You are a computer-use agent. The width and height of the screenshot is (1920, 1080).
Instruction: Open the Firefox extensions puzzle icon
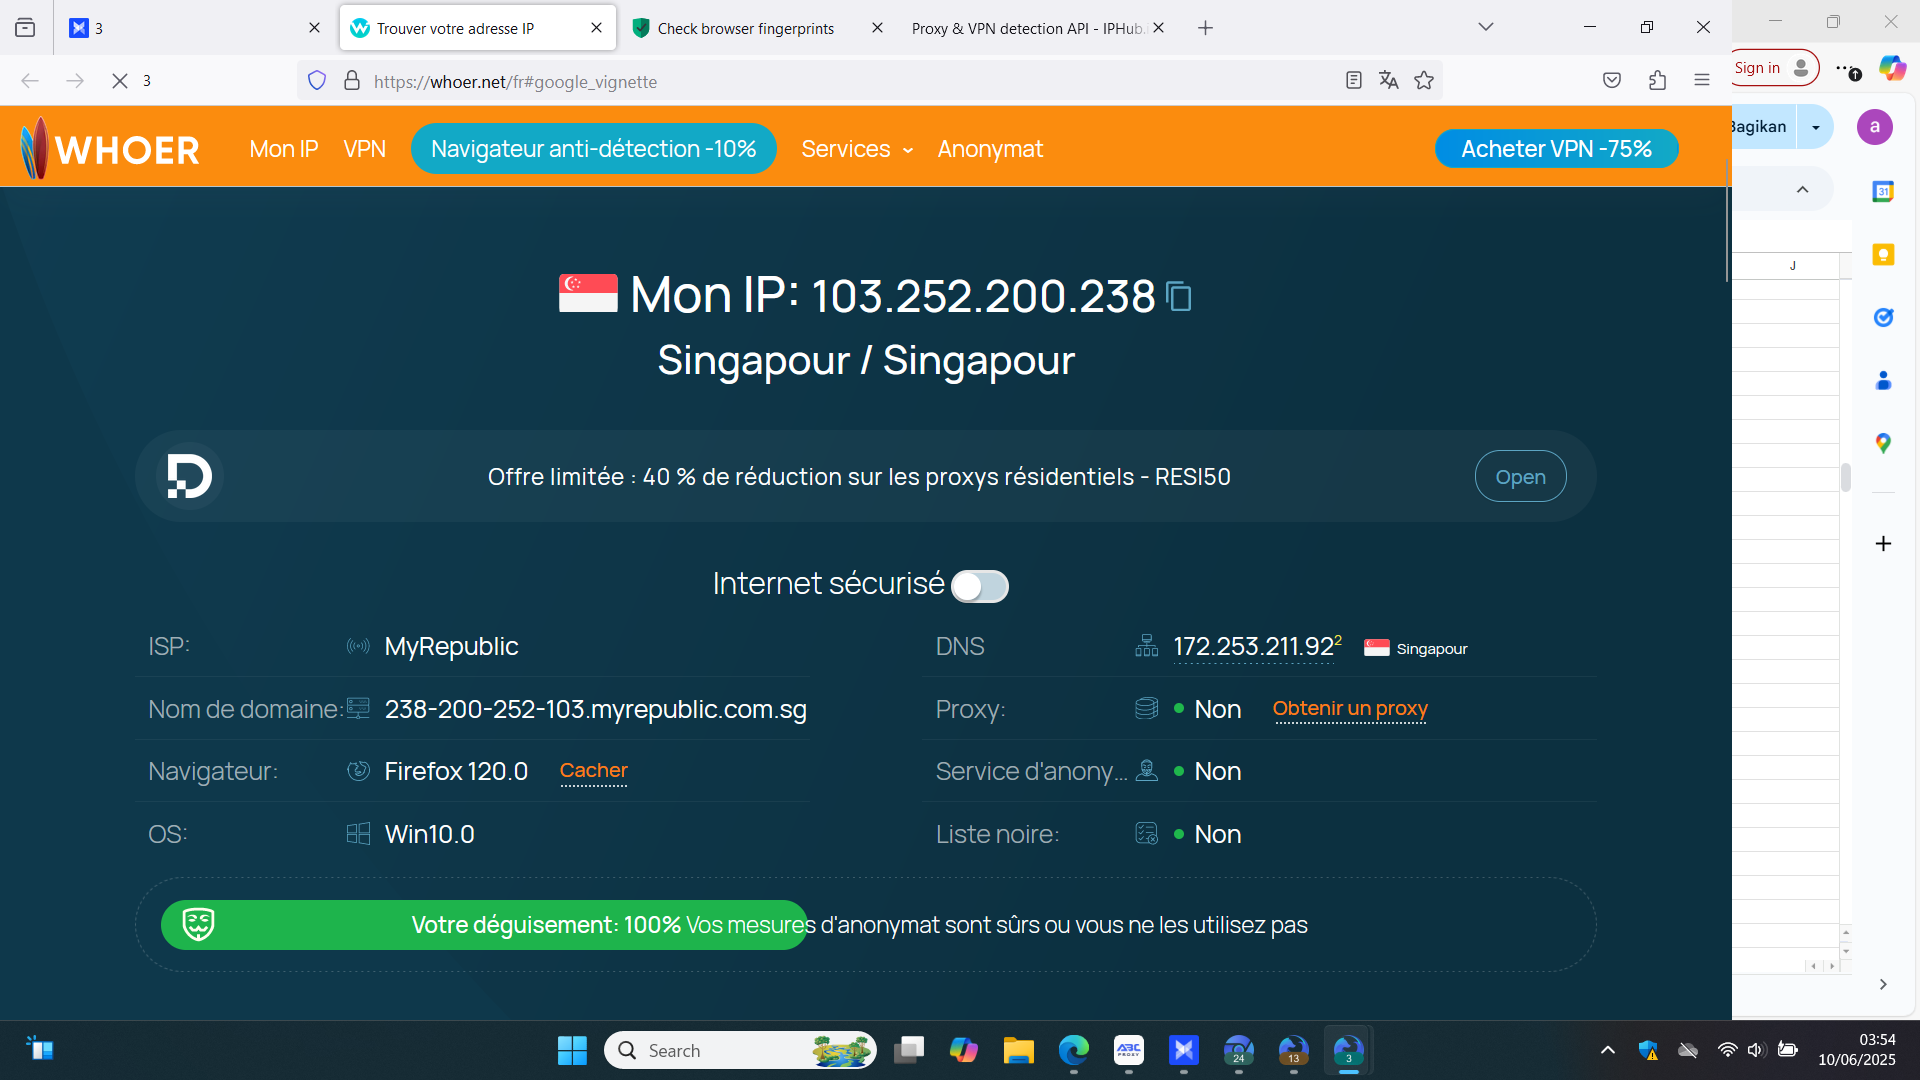1657,81
